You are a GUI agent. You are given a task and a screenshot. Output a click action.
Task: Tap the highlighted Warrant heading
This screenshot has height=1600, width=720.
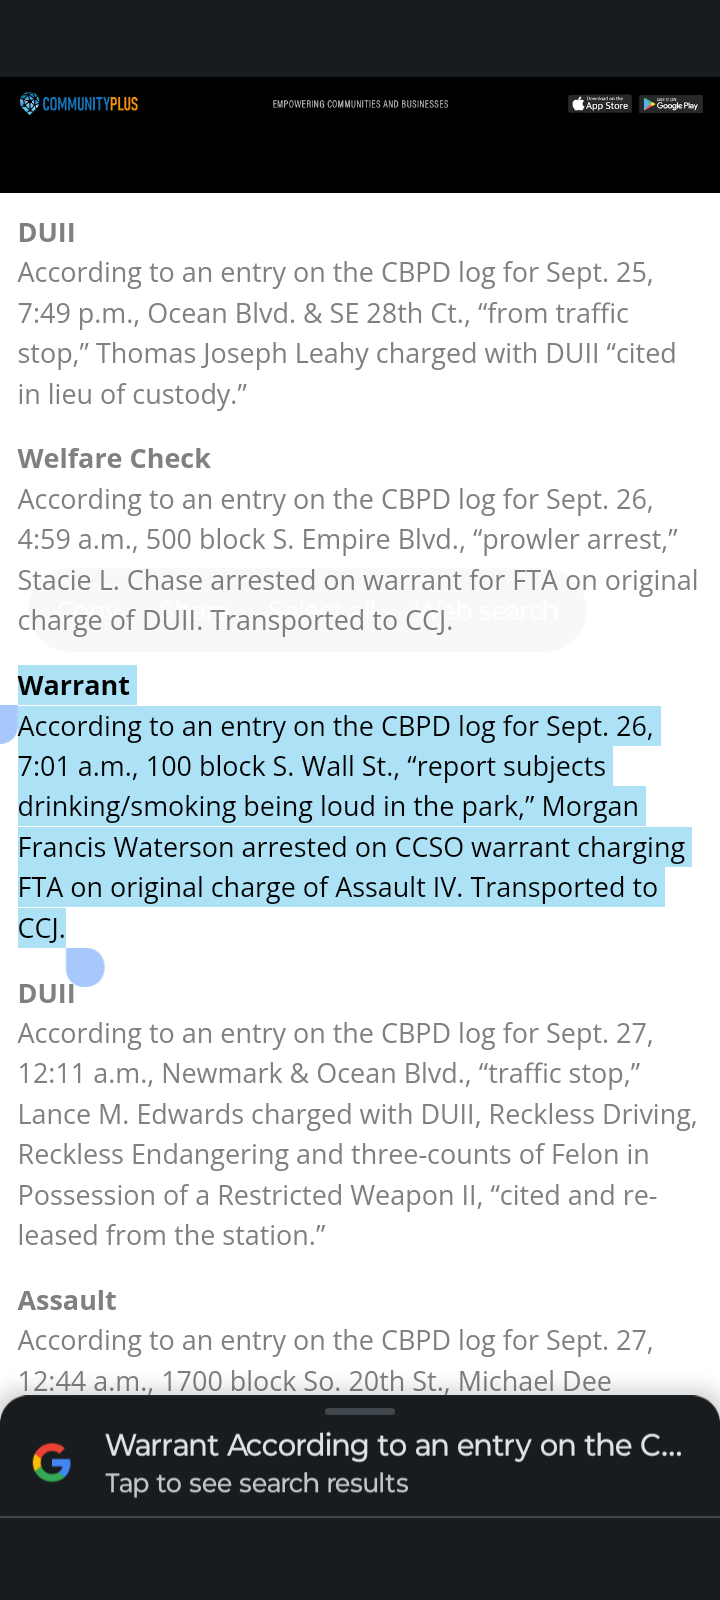74,685
